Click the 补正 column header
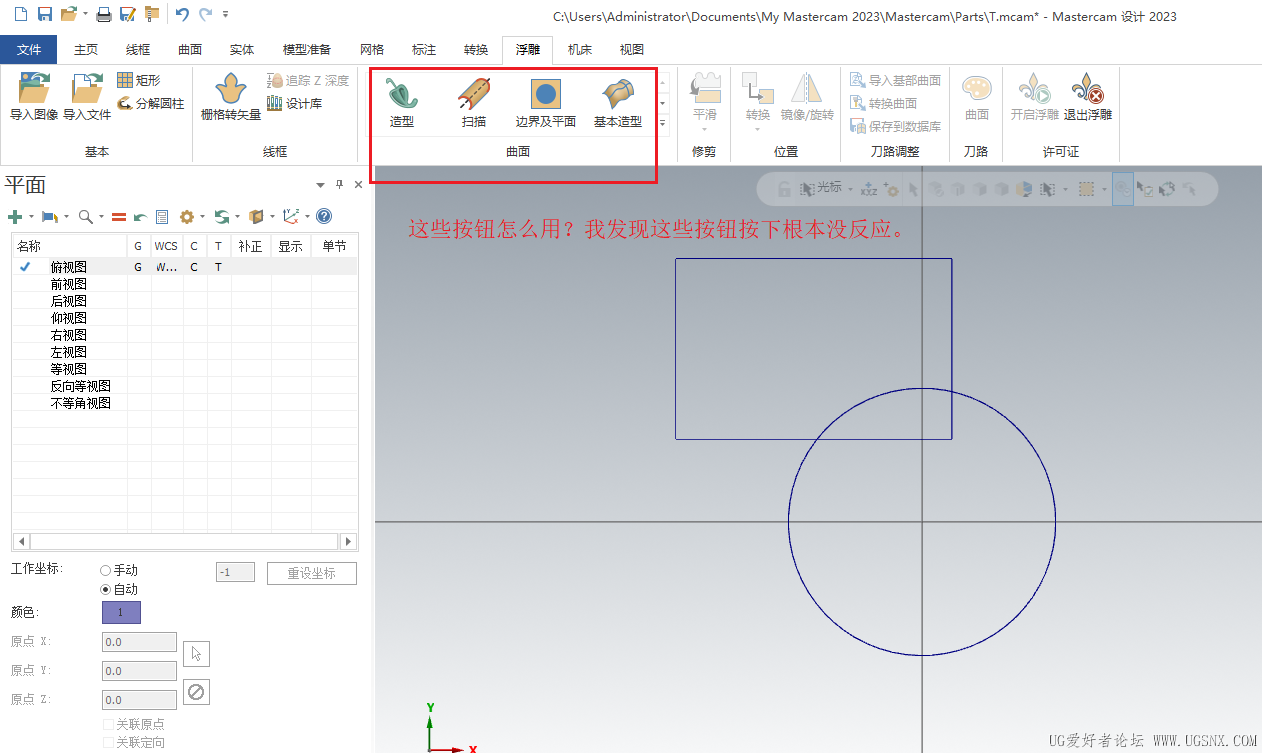 (250, 247)
